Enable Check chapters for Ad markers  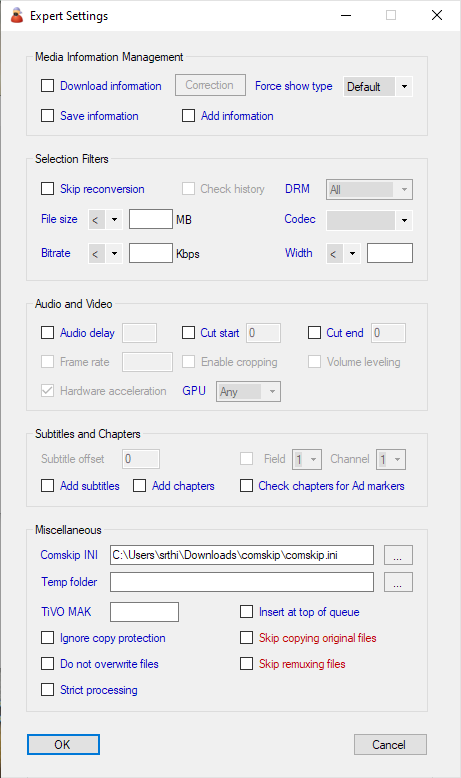(x=247, y=486)
